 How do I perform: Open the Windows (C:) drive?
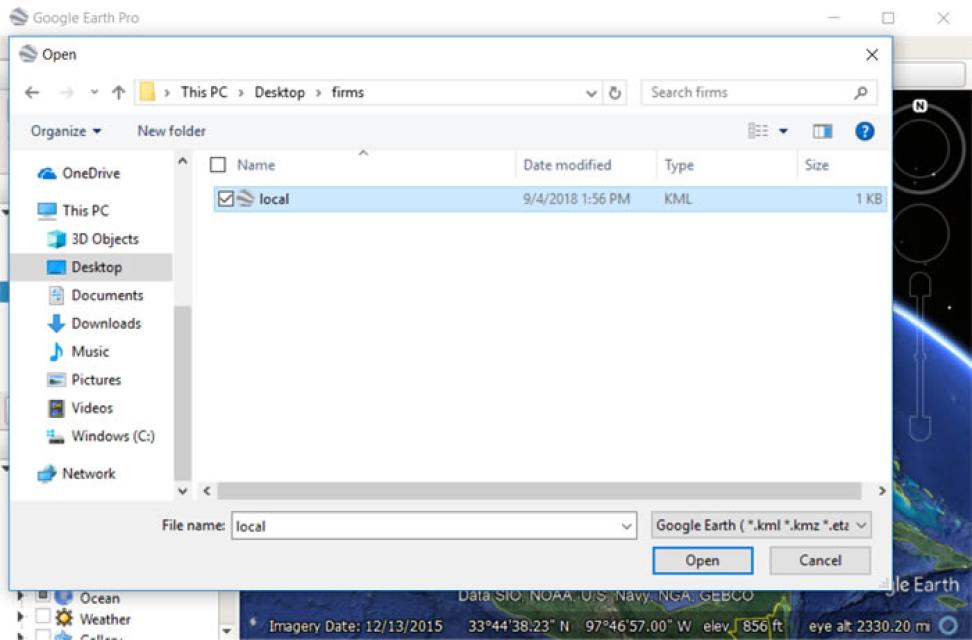click(101, 436)
